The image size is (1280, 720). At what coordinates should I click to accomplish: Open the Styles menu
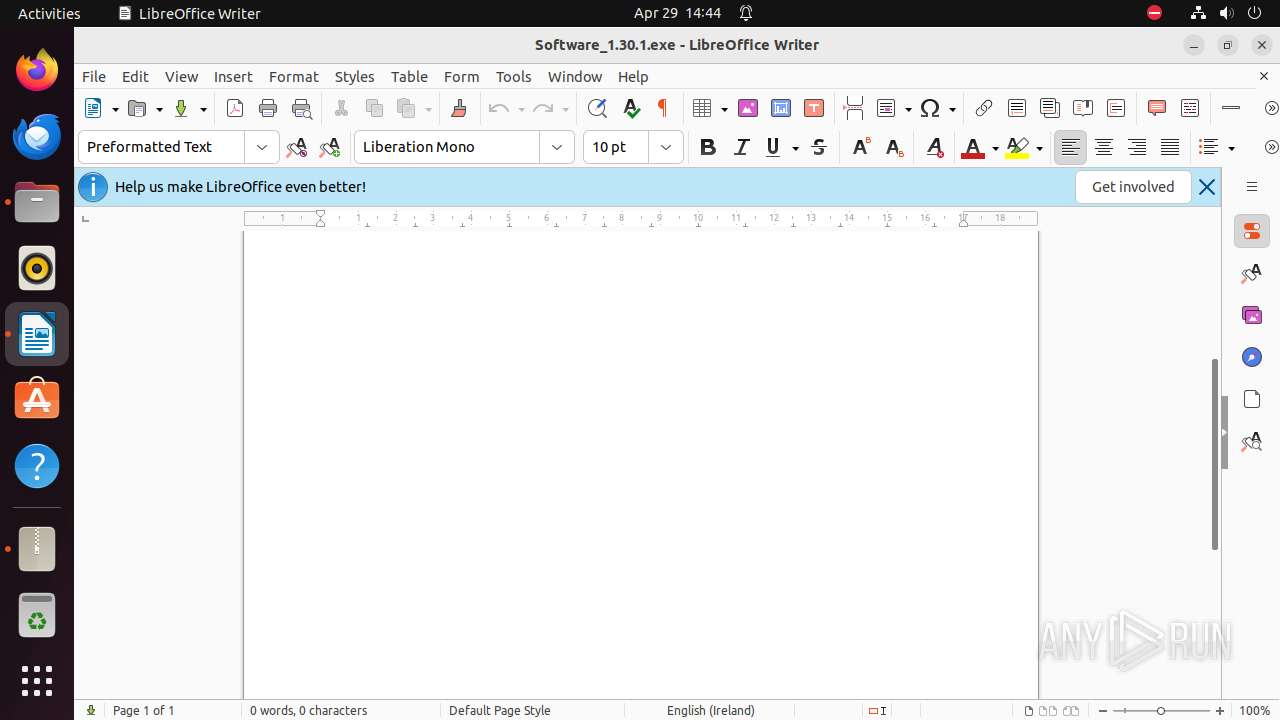point(354,76)
